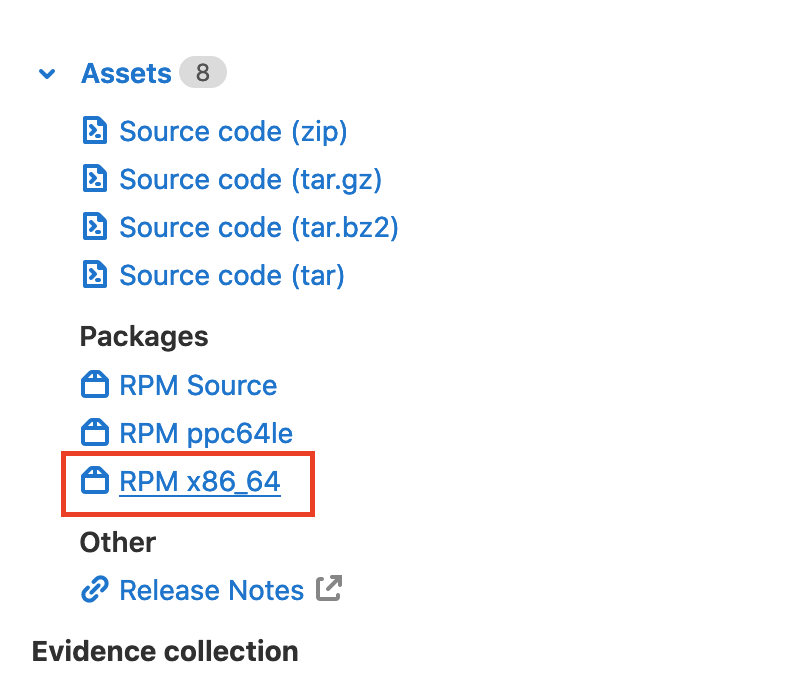Click the external link icon after Release Notes

pos(329,589)
